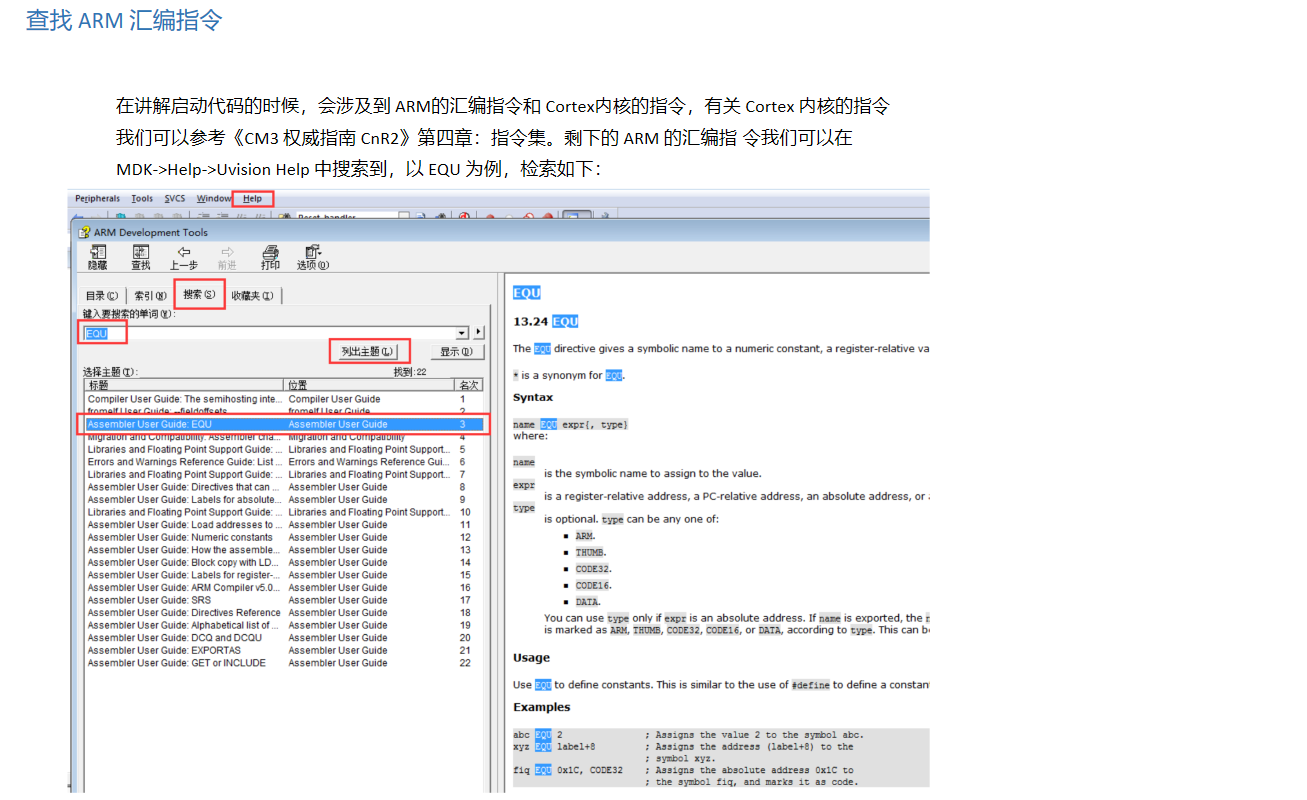Select the 搜索 (search) tab
This screenshot has height=800, width=1307.
199,294
